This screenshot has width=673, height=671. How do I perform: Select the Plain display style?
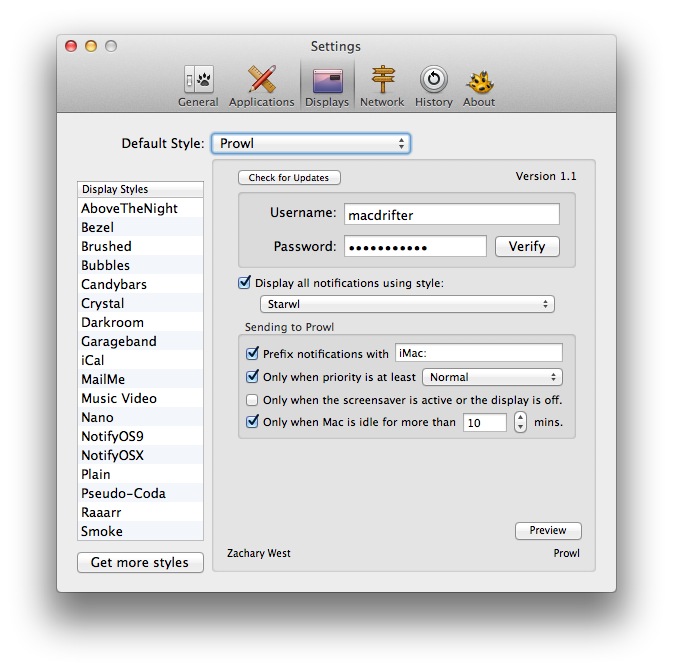point(140,474)
